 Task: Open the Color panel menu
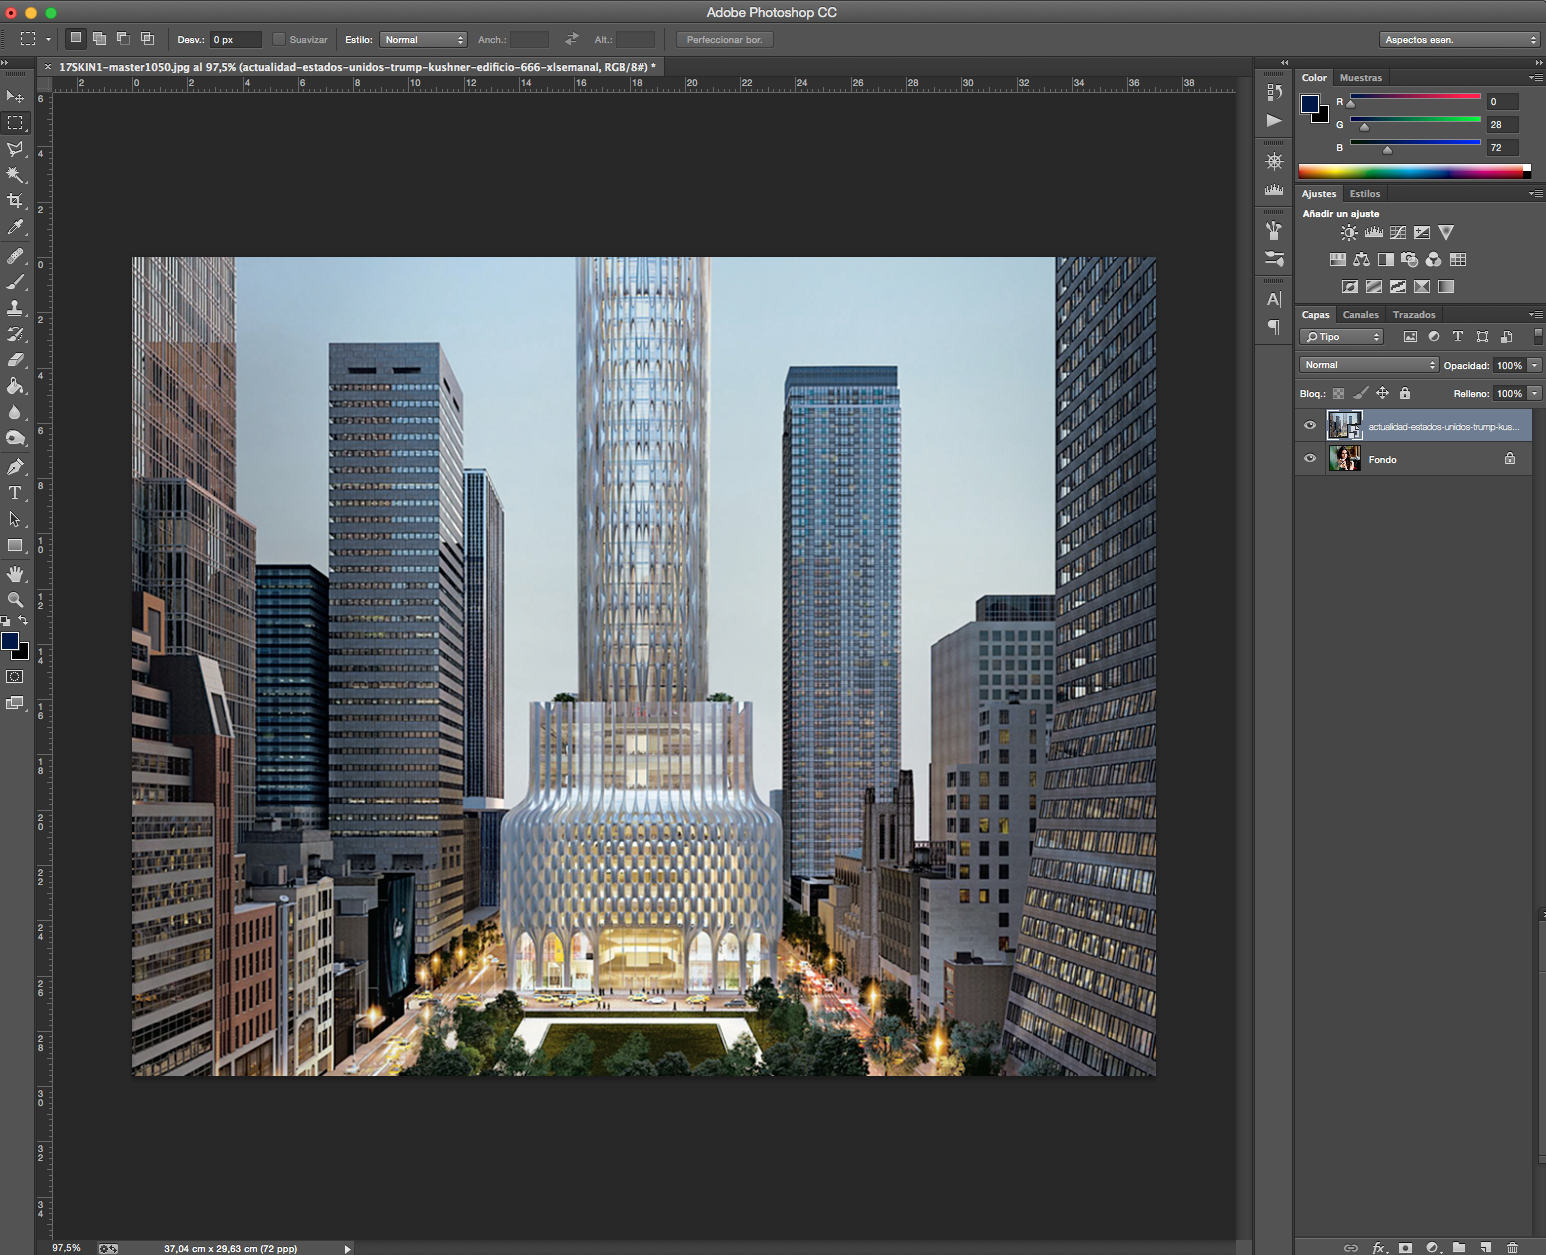coord(1536,78)
